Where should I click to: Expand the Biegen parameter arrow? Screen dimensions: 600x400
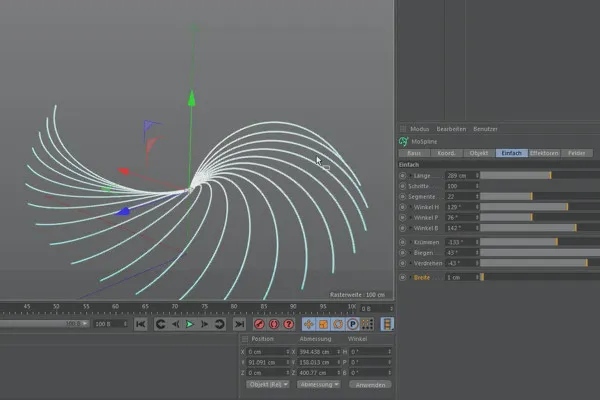411,253
